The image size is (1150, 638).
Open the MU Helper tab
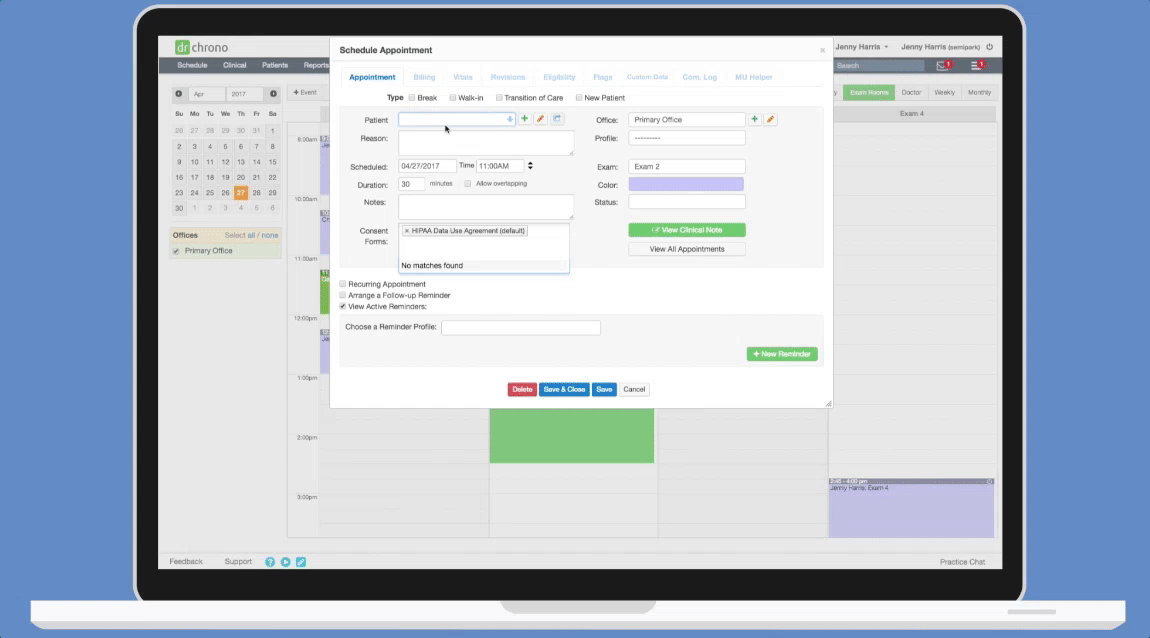(x=753, y=77)
